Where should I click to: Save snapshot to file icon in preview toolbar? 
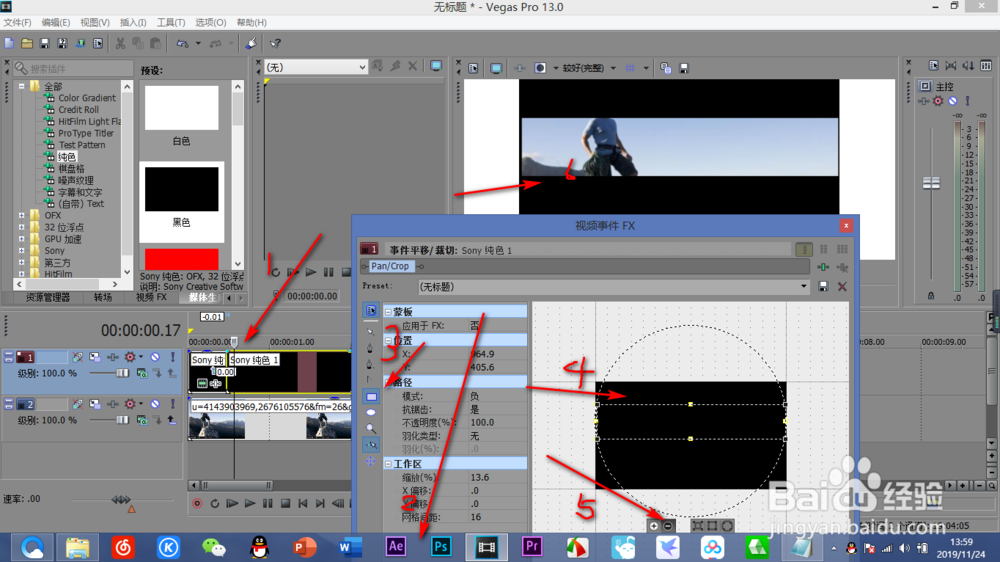(684, 68)
